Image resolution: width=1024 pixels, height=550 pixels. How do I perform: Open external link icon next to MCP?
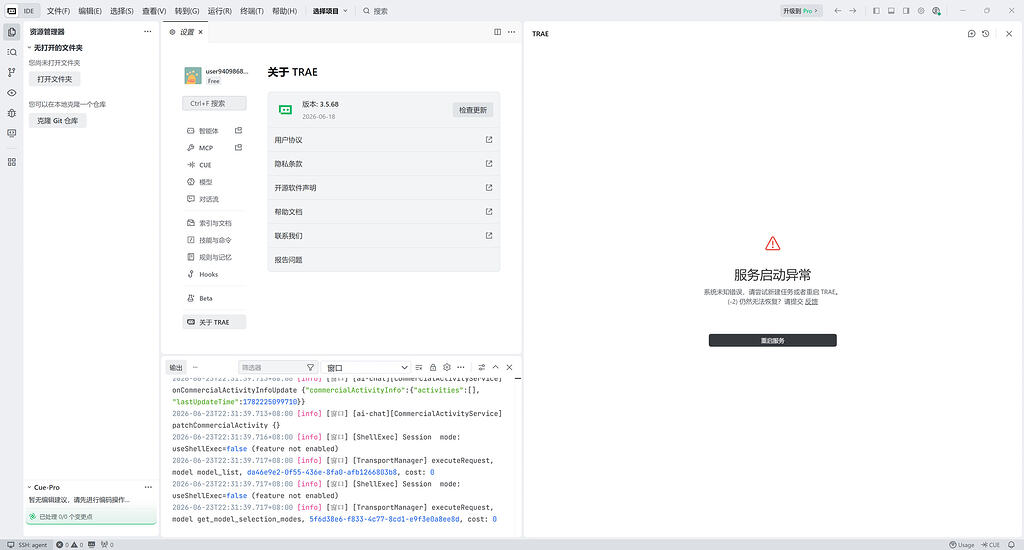point(238,148)
